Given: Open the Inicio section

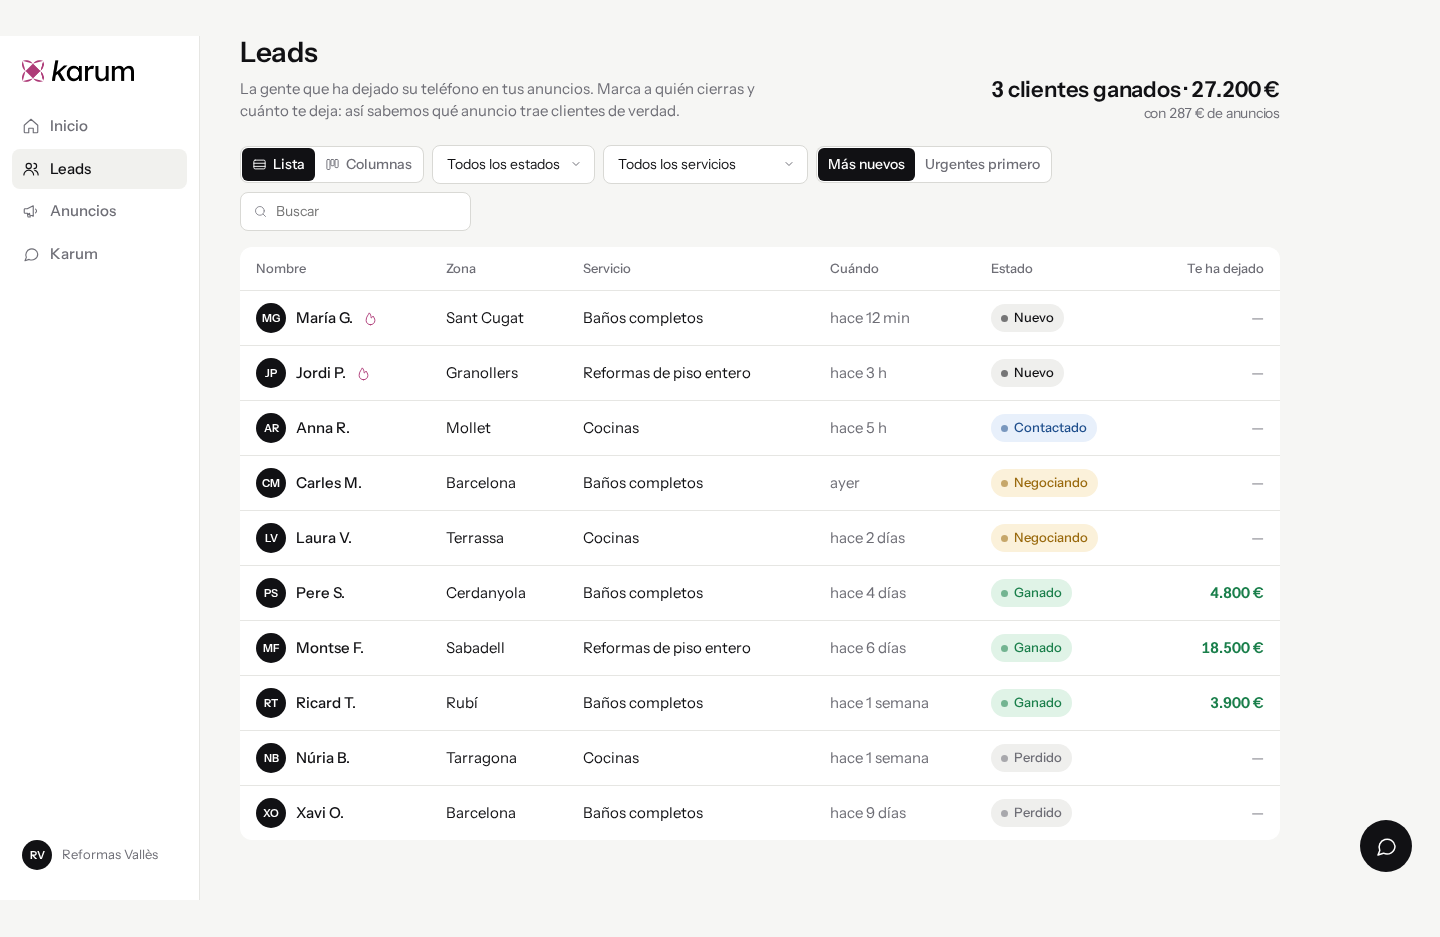Looking at the screenshot, I should (x=99, y=126).
